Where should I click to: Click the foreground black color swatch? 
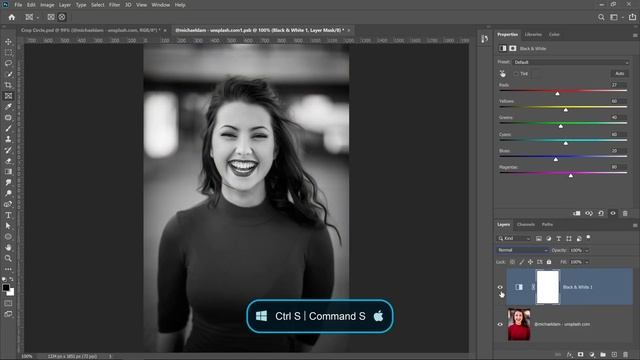(6, 287)
